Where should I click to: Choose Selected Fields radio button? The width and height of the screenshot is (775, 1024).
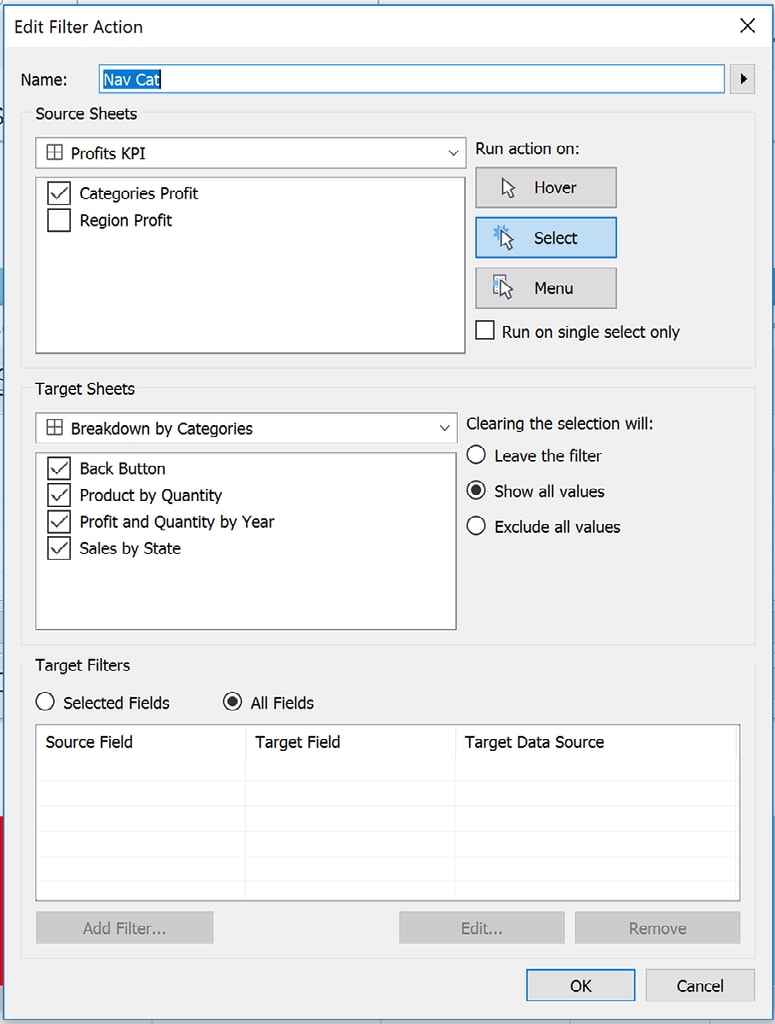[46, 703]
